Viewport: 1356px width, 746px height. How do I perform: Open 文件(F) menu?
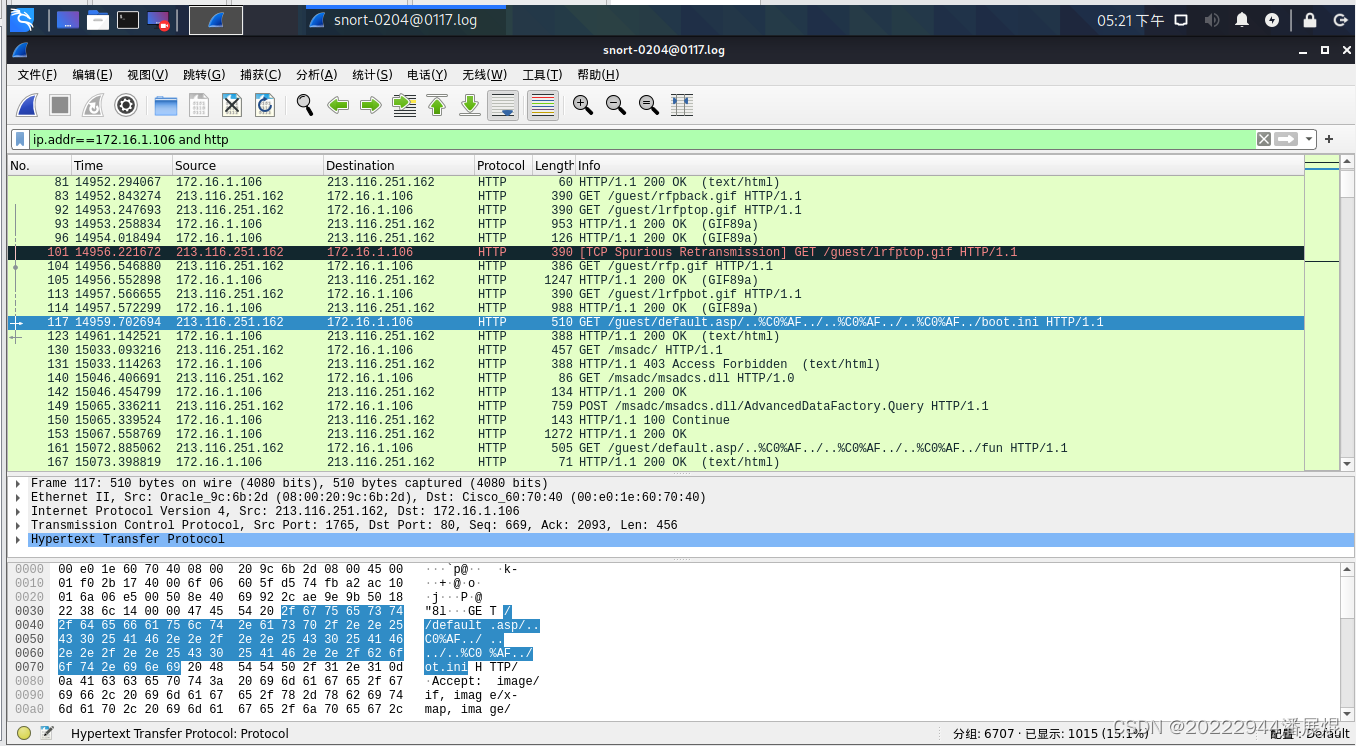[37, 75]
